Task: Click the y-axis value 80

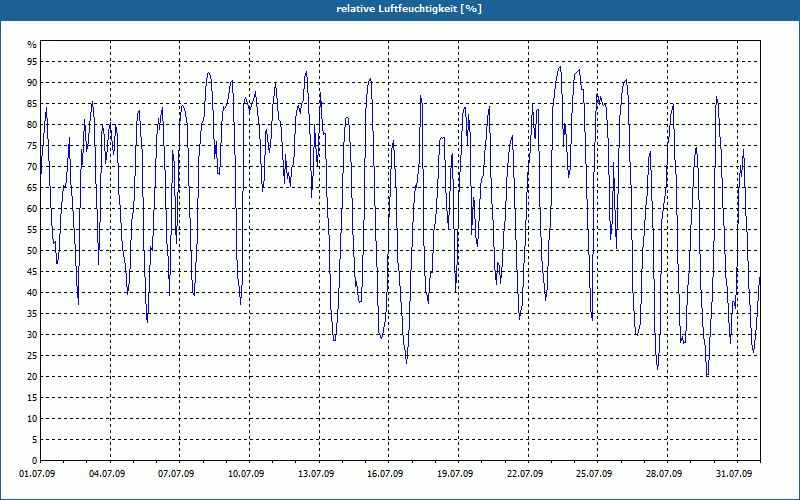Action: pos(32,124)
